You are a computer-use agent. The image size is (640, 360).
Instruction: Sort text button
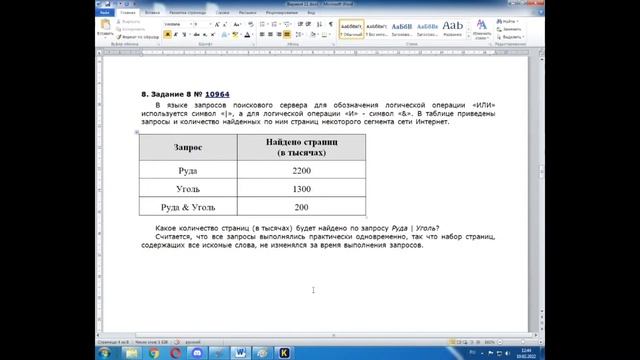pyautogui.click(x=319, y=25)
